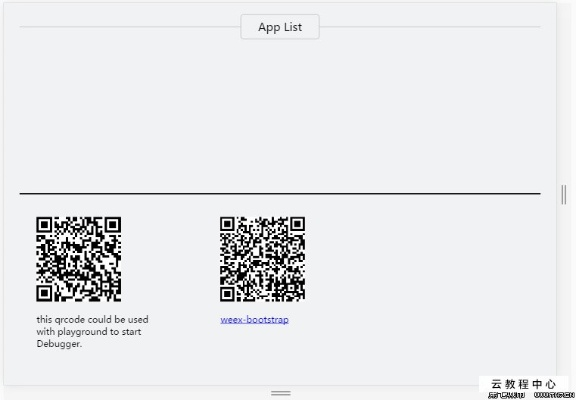Click the App List button

280,27
